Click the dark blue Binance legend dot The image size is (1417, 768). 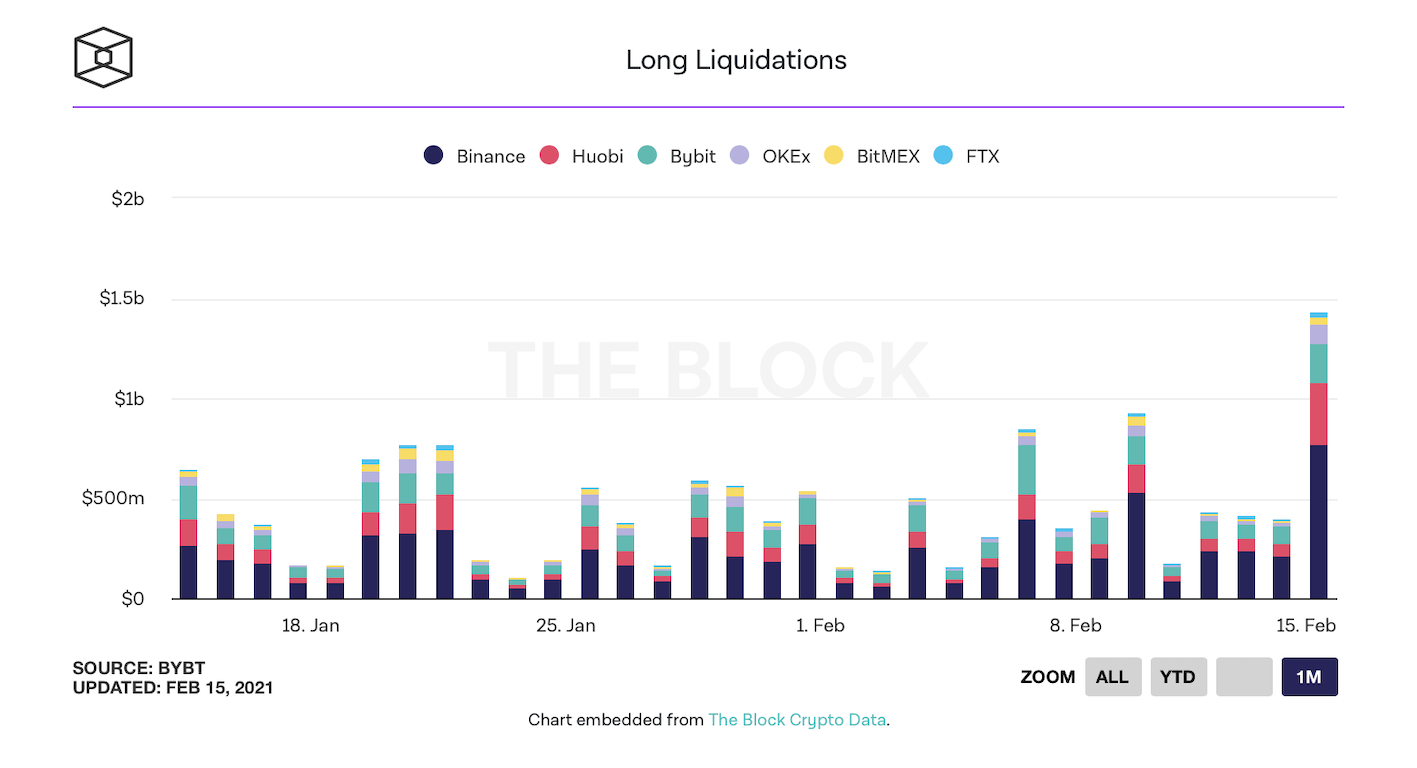coord(433,156)
